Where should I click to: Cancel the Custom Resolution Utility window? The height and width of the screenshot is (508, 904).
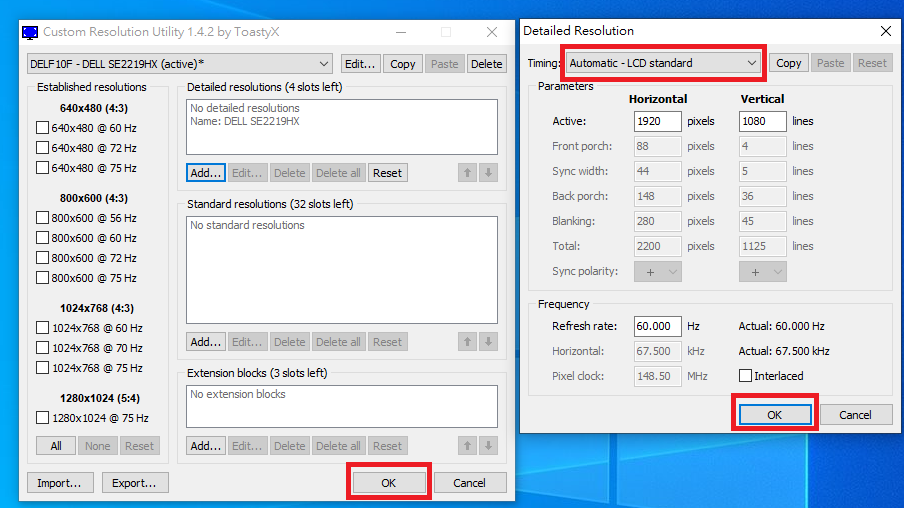click(469, 483)
